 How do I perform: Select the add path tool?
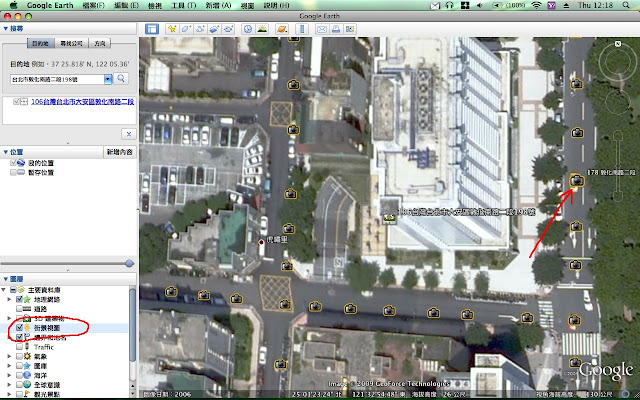click(x=200, y=29)
